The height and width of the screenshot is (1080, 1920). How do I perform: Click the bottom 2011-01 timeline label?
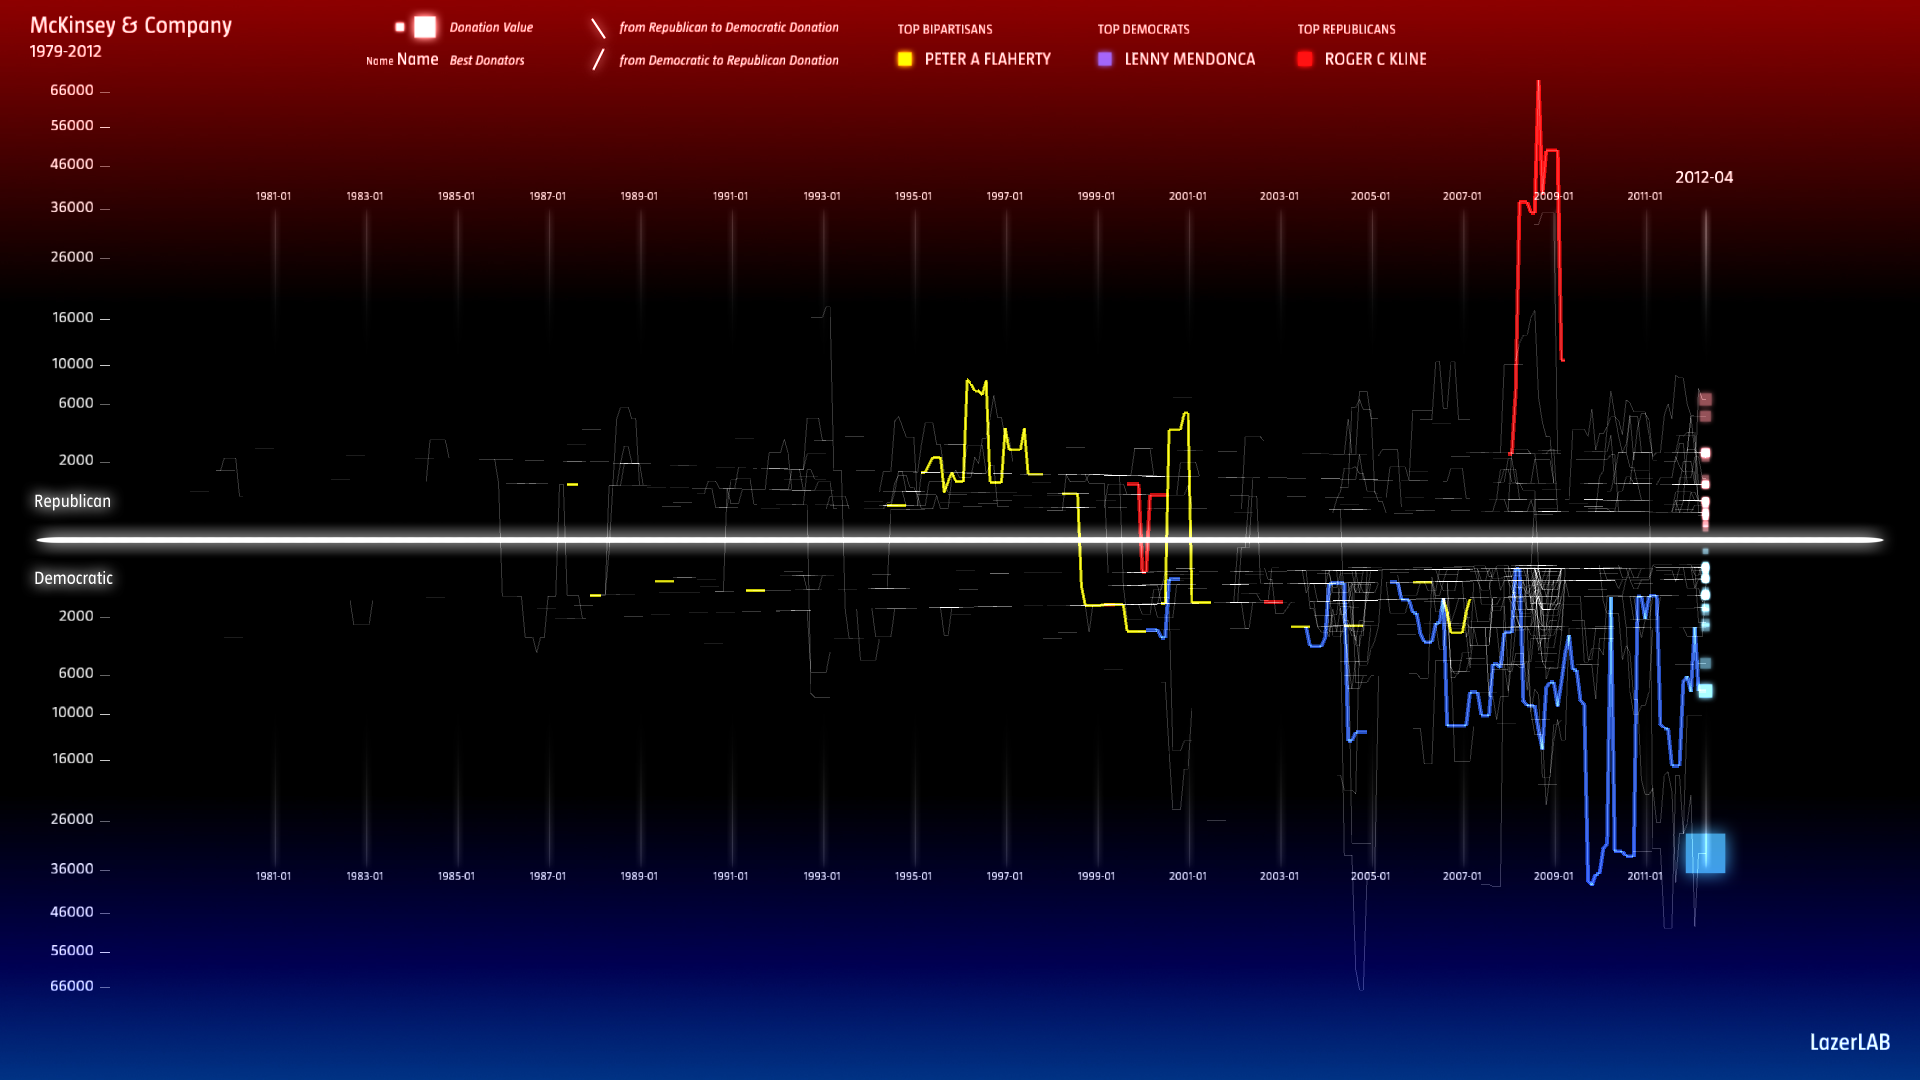coord(1645,876)
